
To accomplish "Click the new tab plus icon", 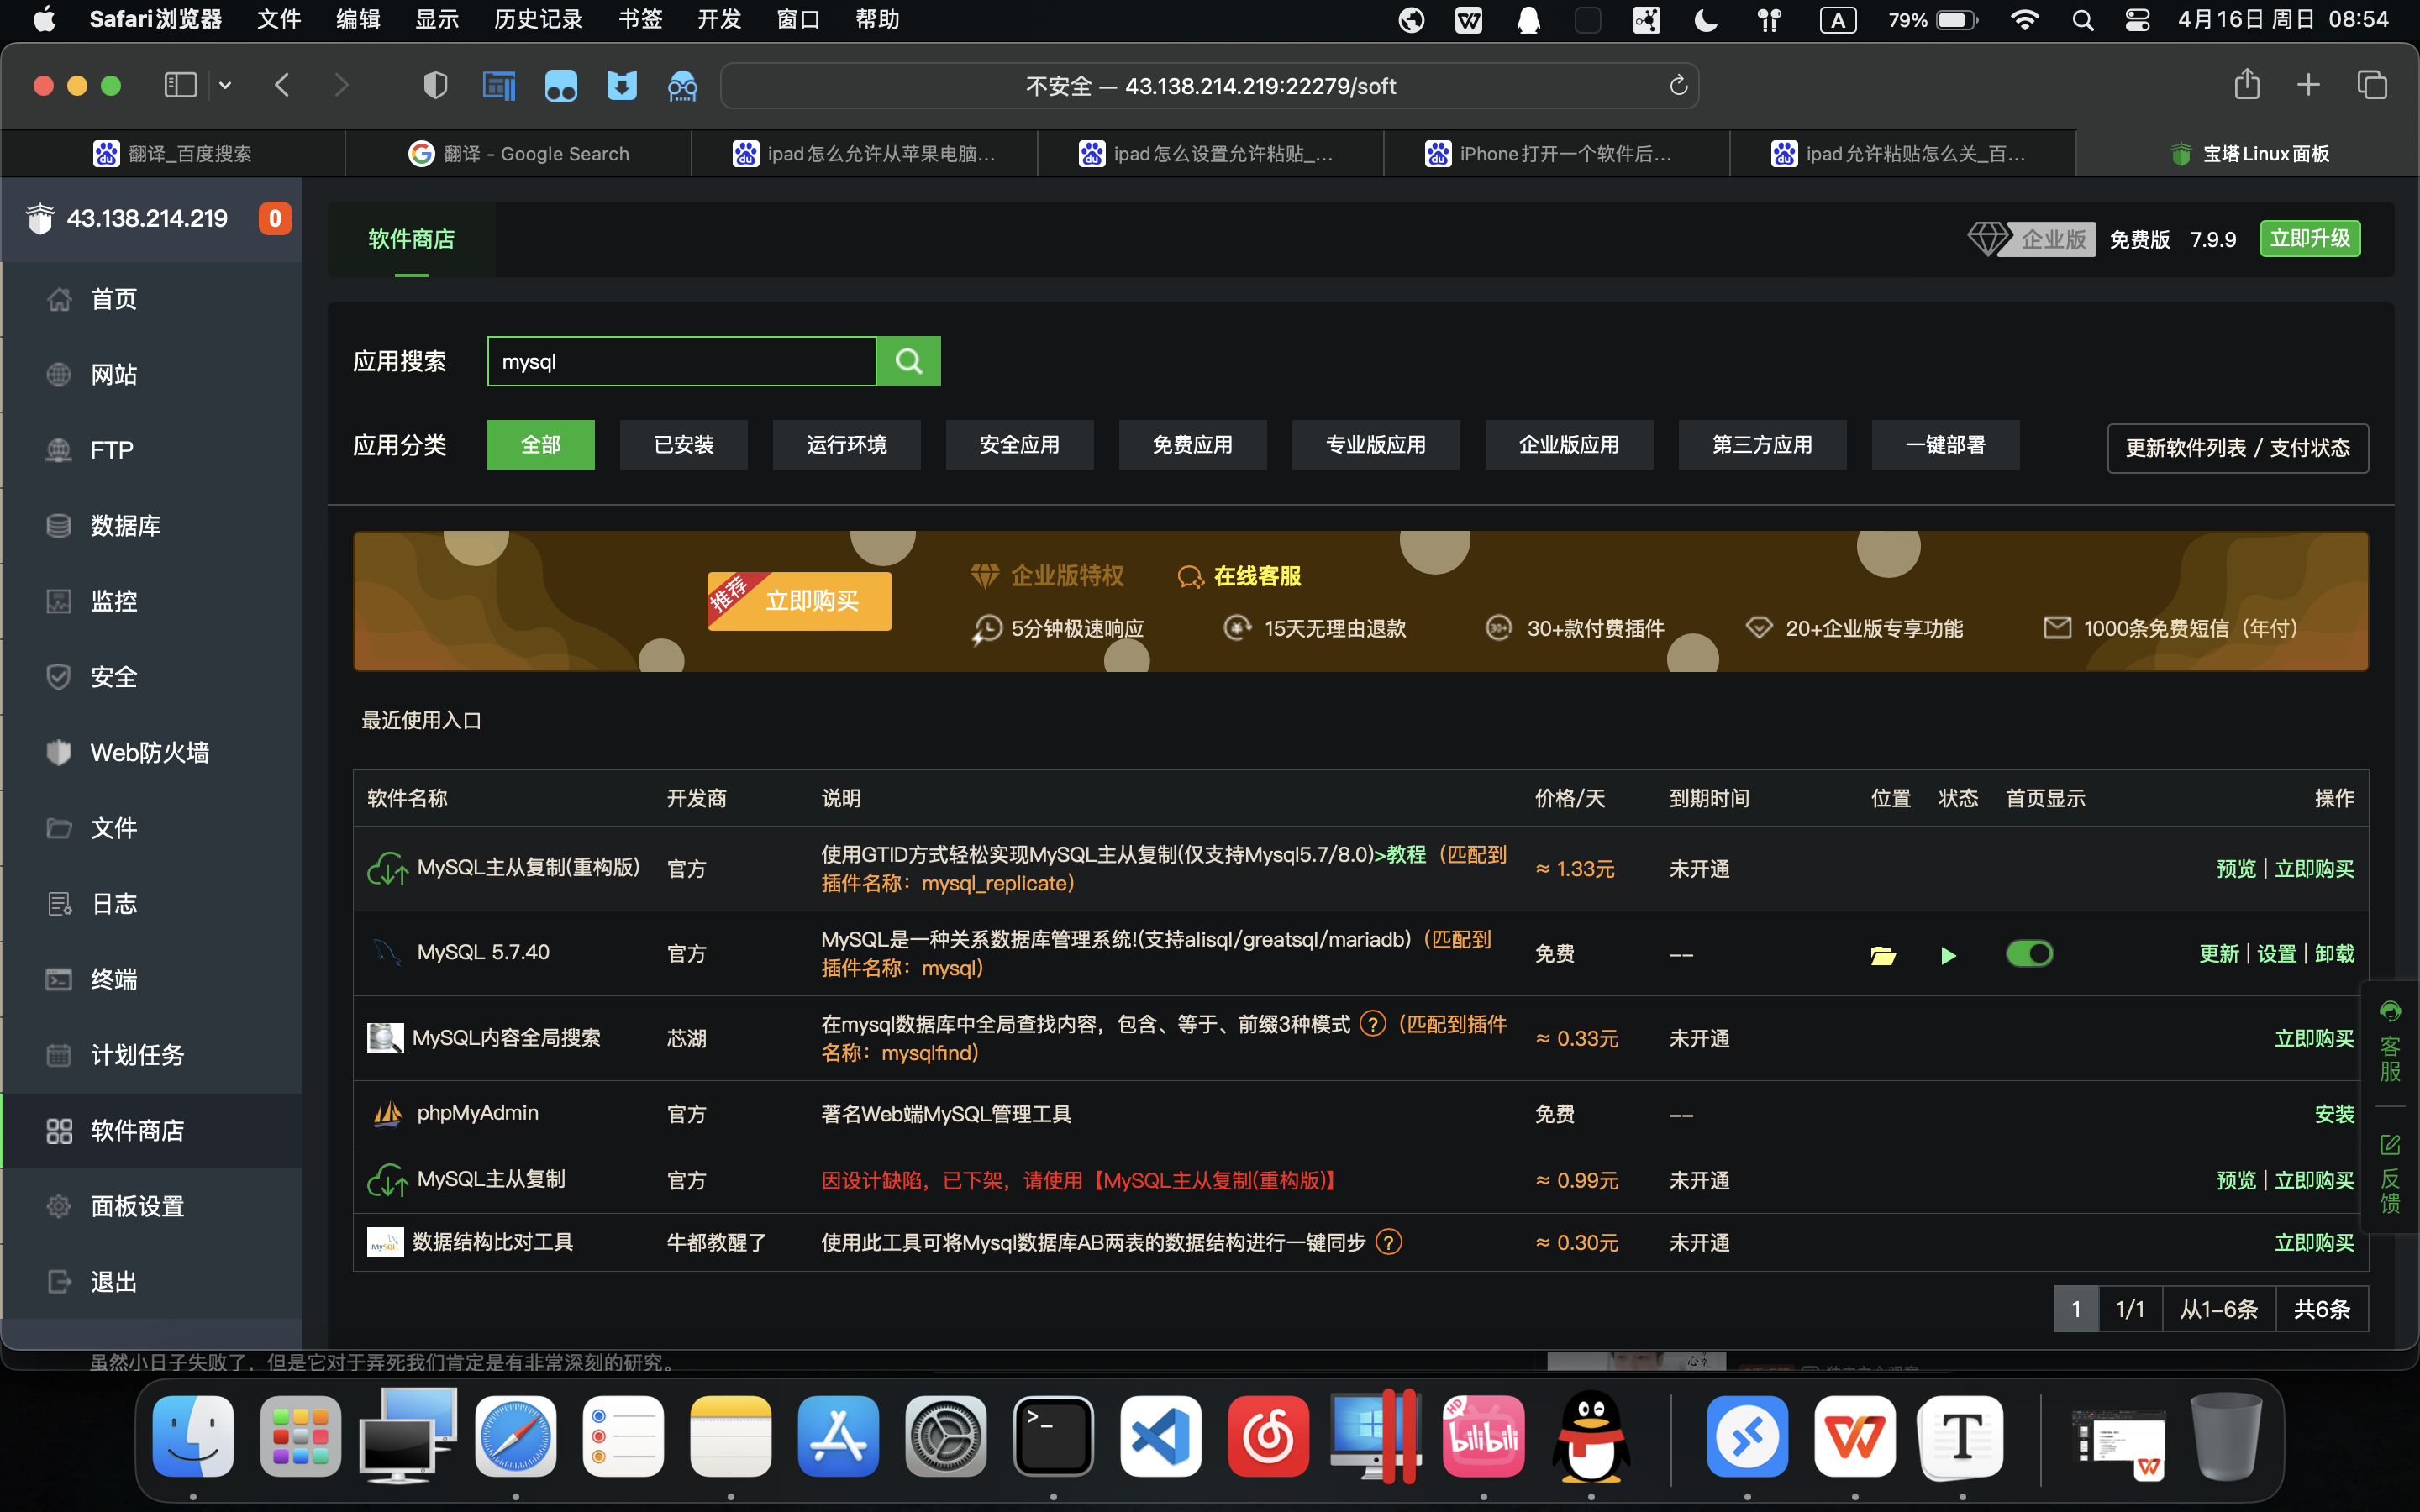I will coord(2308,85).
